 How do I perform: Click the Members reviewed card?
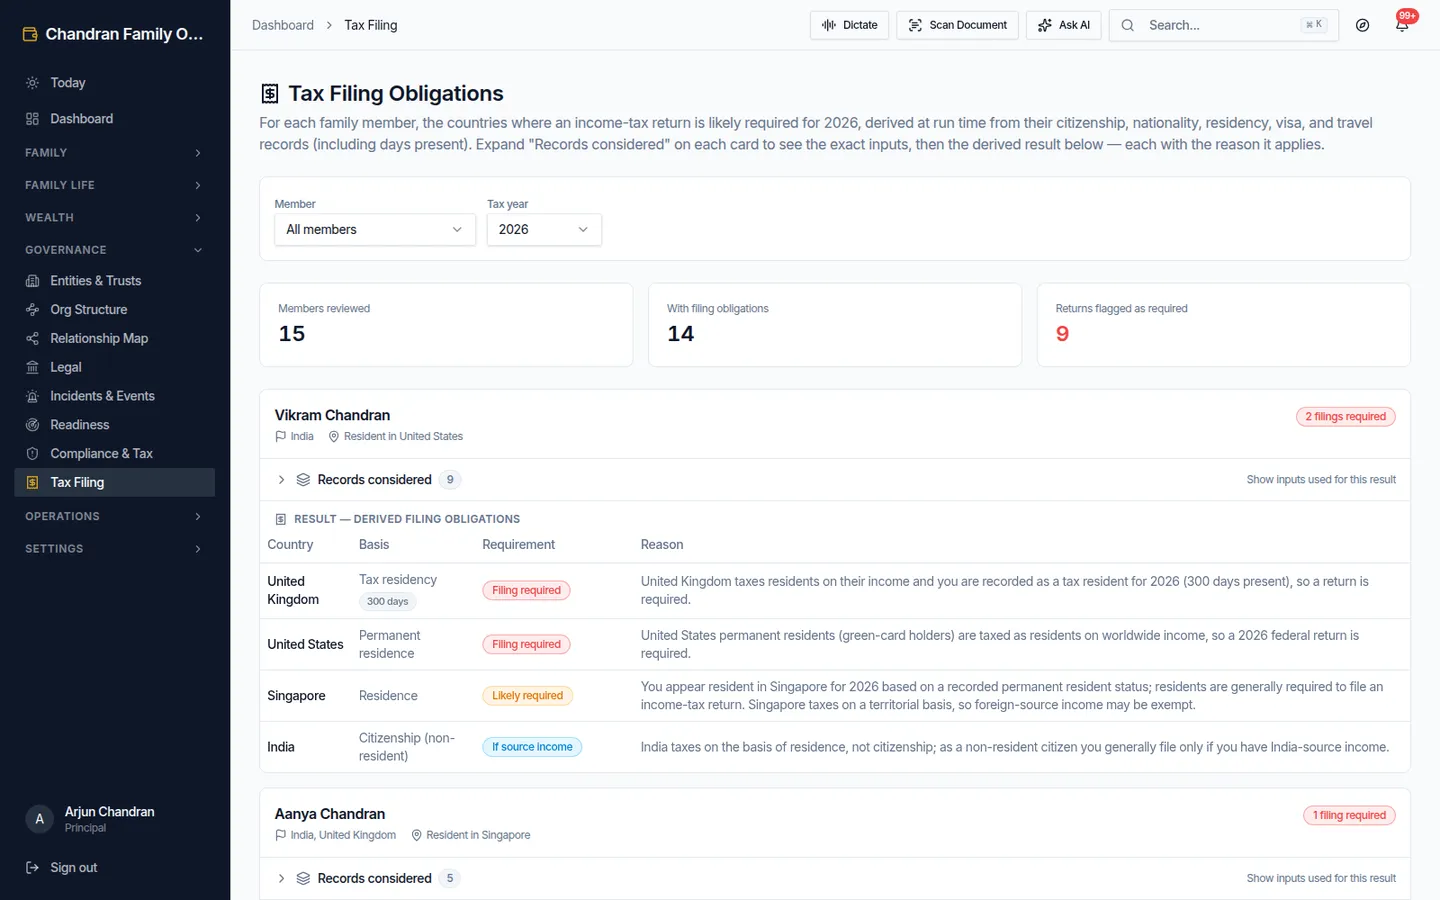446,325
